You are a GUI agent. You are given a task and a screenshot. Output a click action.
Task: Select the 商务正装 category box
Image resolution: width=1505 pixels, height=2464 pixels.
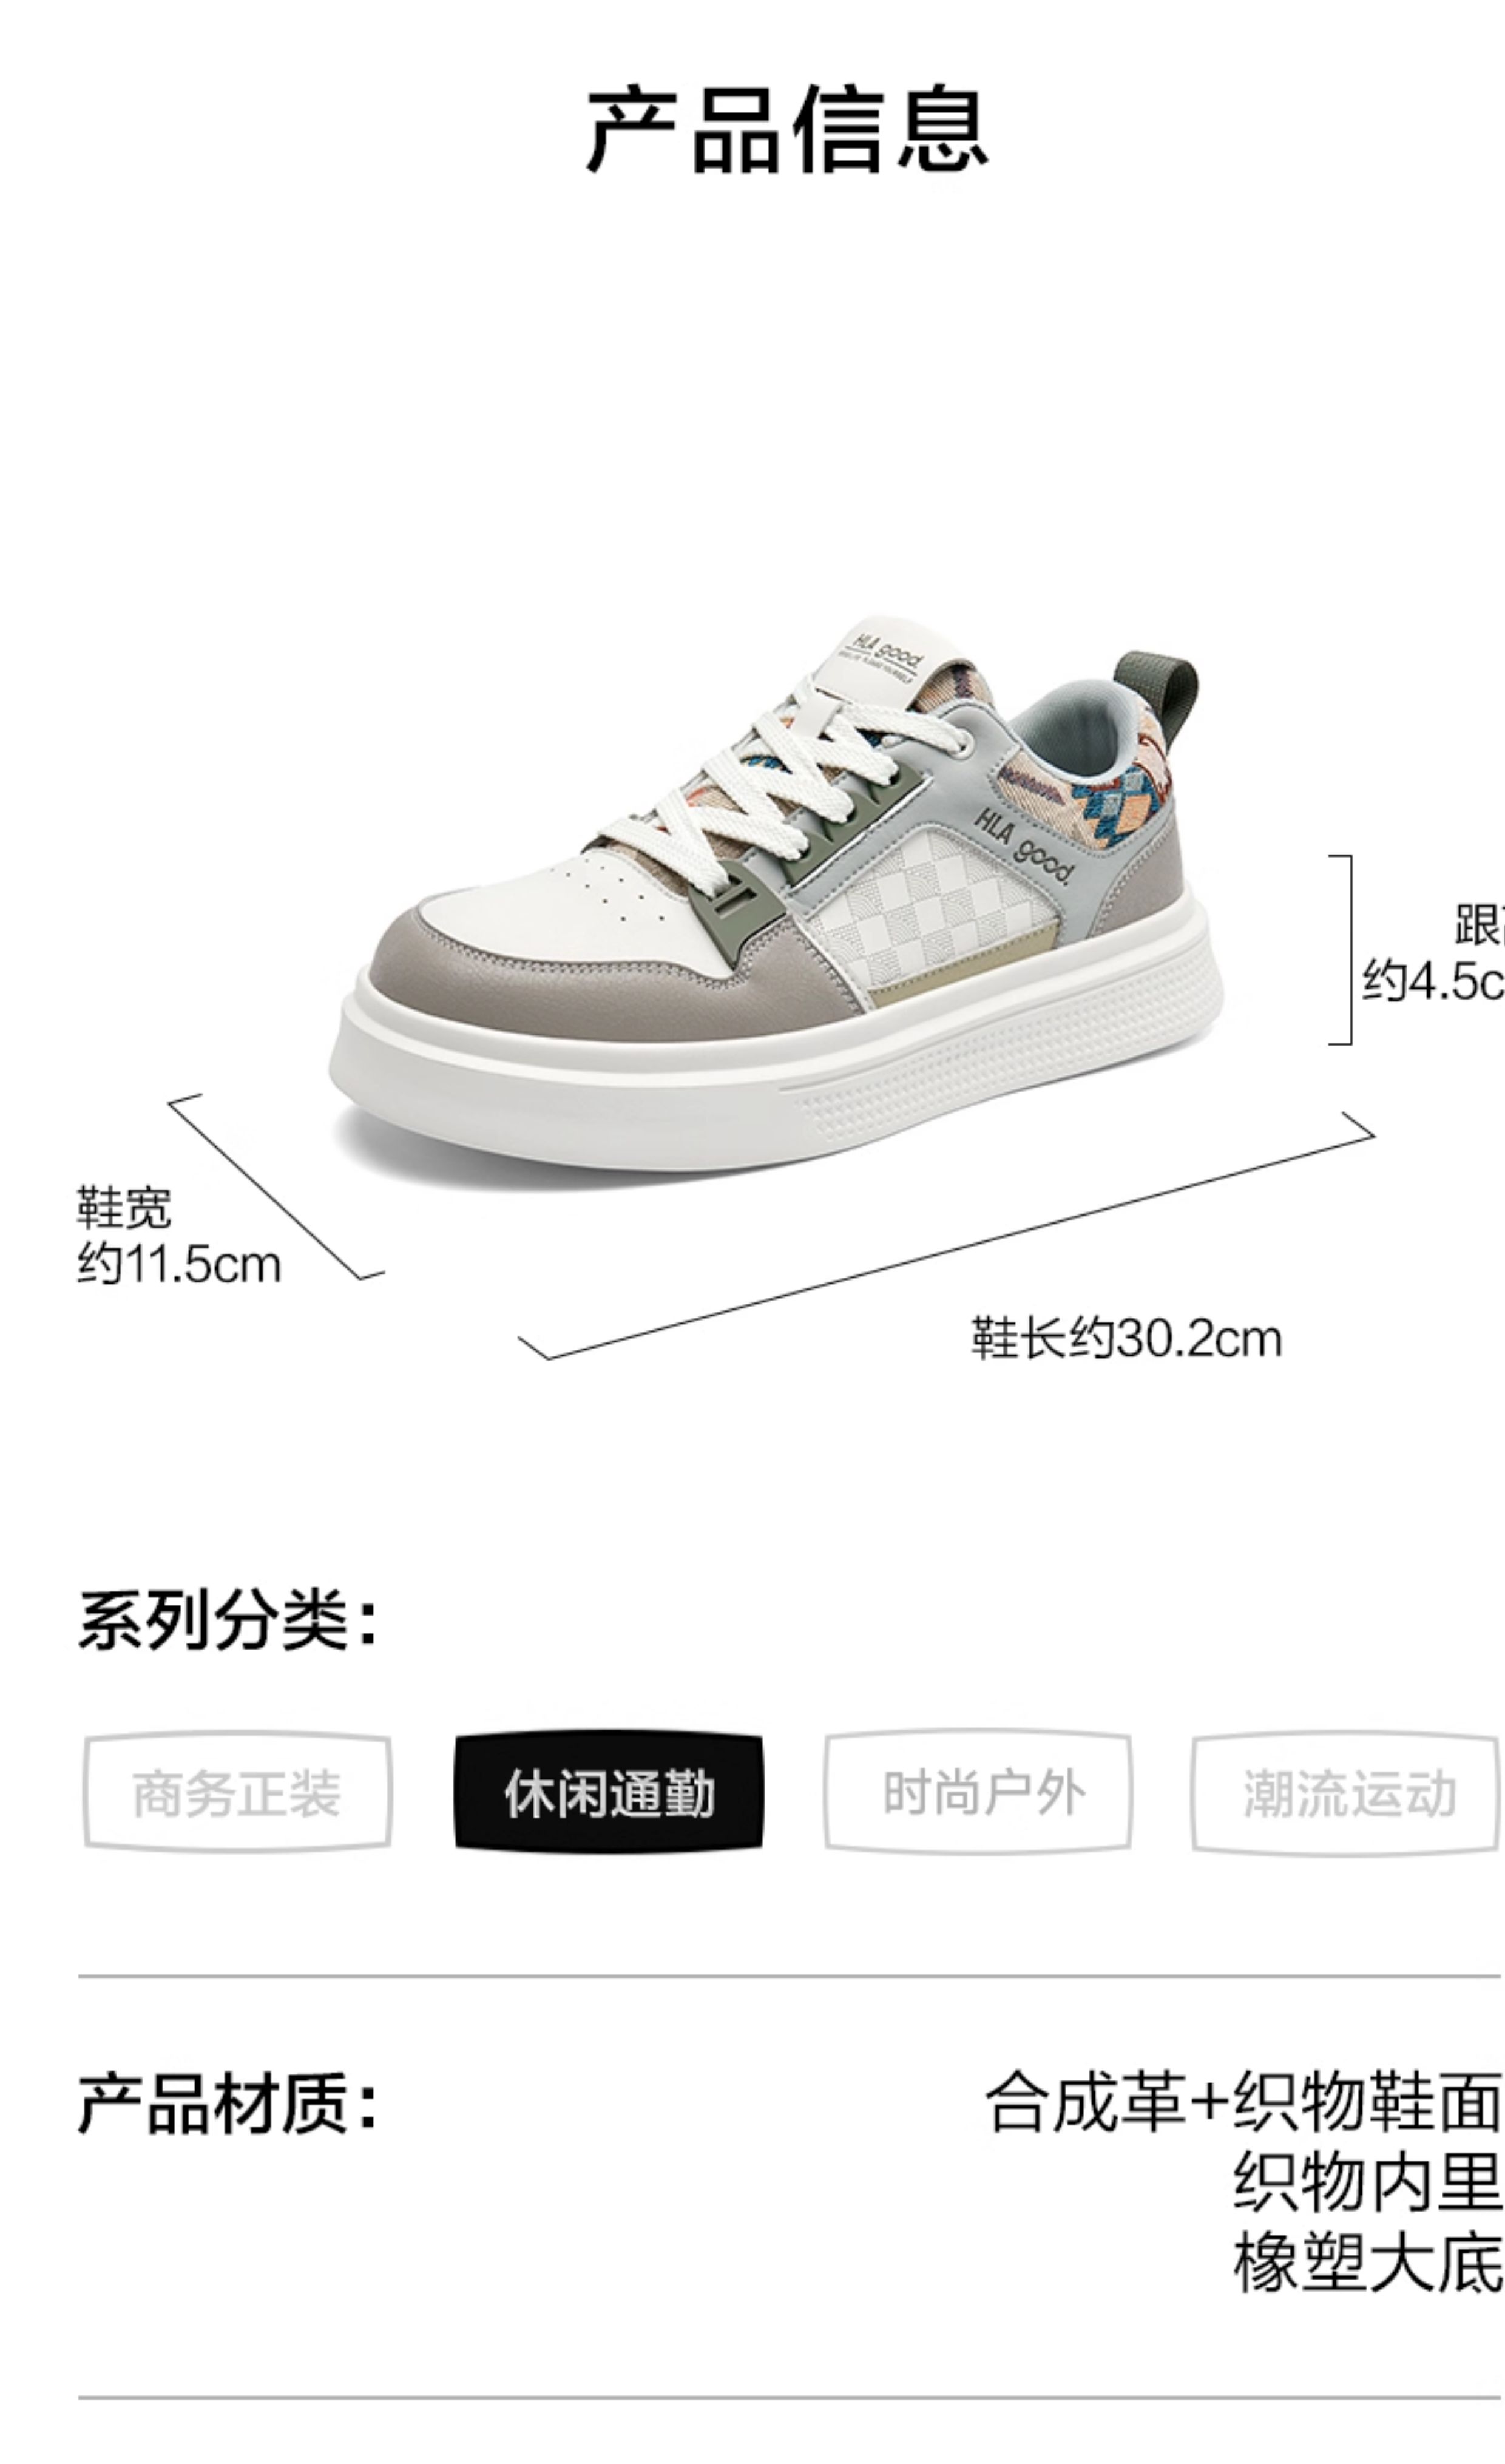(x=237, y=1791)
